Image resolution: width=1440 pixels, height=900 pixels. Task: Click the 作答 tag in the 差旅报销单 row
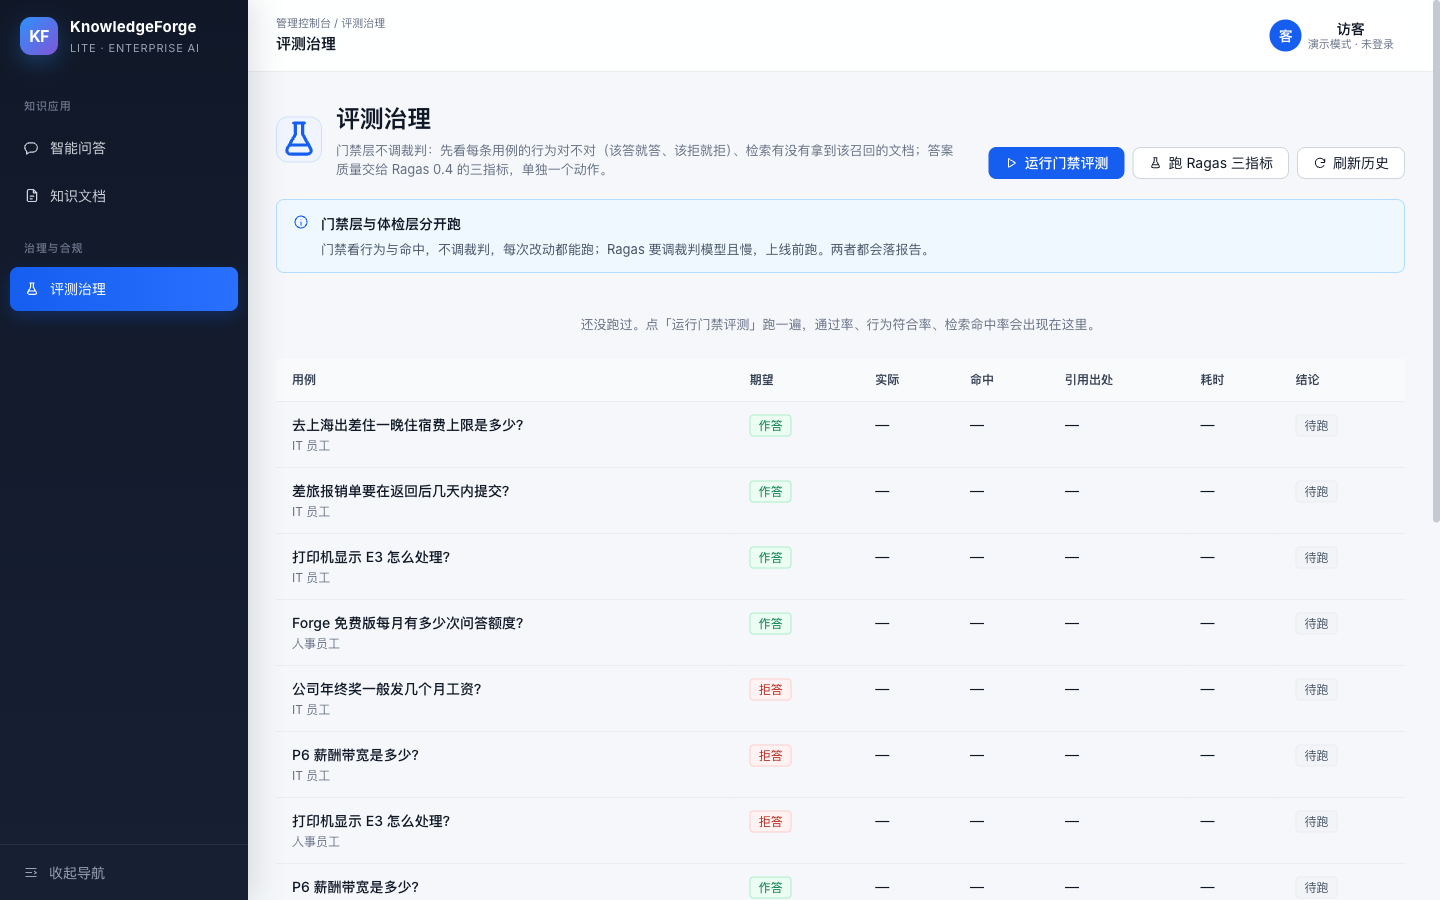click(x=770, y=492)
